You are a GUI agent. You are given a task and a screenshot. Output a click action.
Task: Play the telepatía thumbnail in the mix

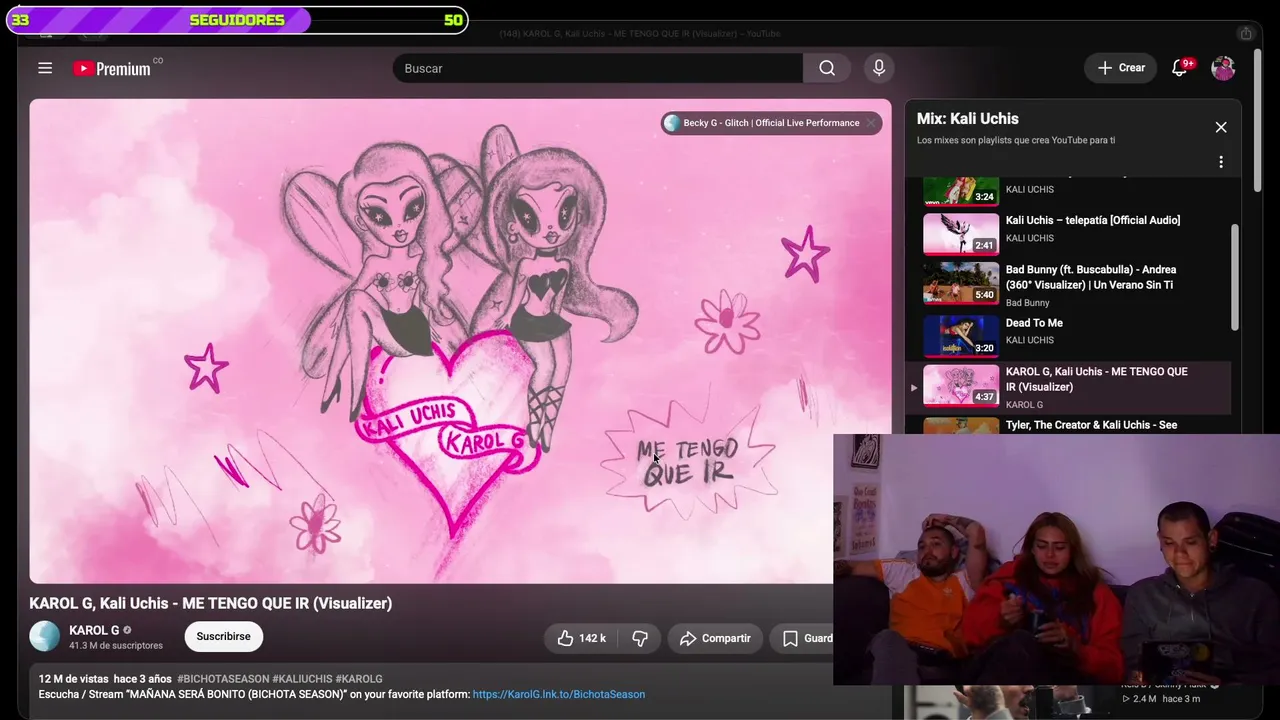tap(961, 234)
